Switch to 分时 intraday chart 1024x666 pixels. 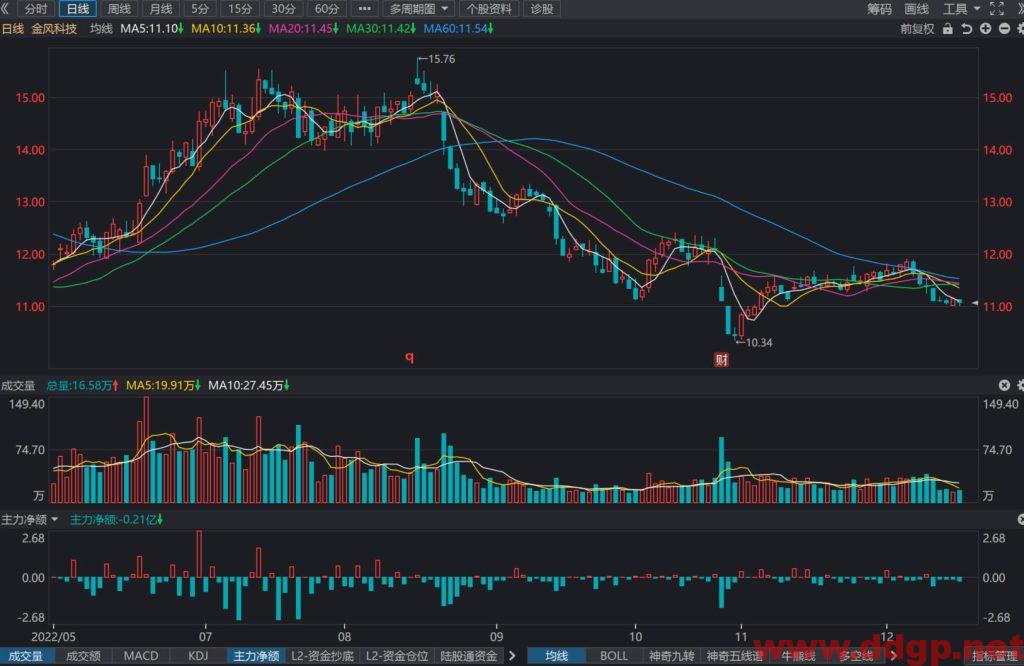[36, 8]
